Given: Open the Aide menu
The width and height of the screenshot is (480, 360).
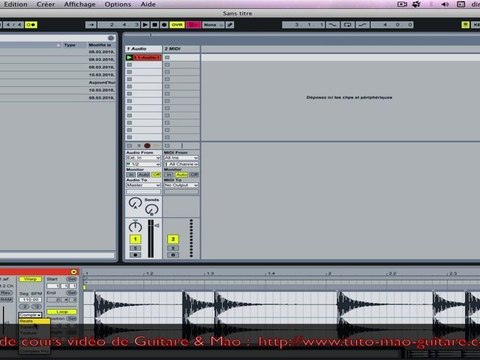Looking at the screenshot, I should 148,4.
